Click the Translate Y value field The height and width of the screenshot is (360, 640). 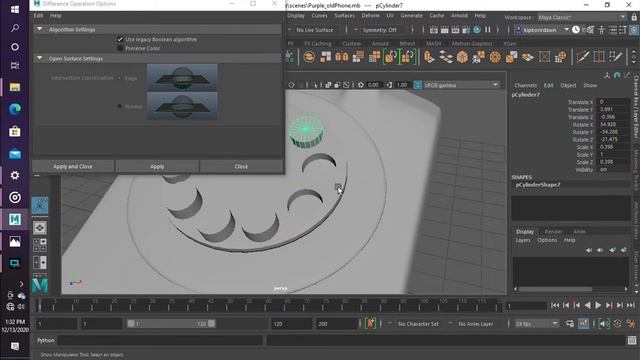[613, 109]
